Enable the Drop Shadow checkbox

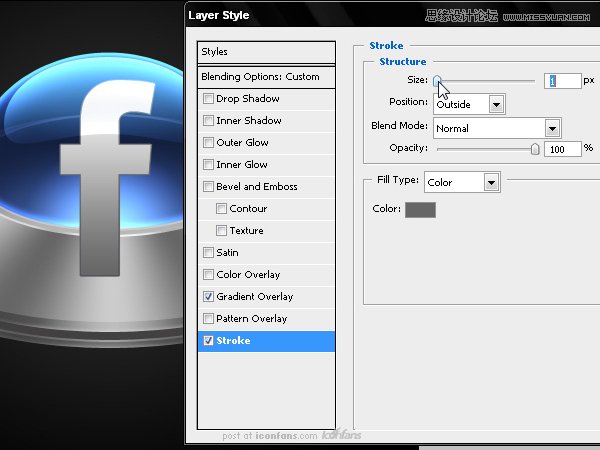[208, 98]
